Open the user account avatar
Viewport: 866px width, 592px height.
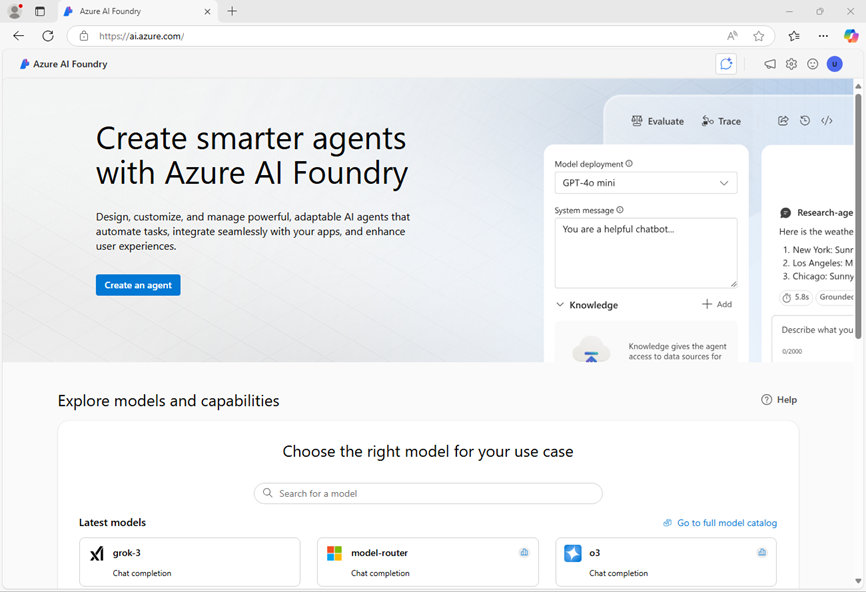point(835,64)
